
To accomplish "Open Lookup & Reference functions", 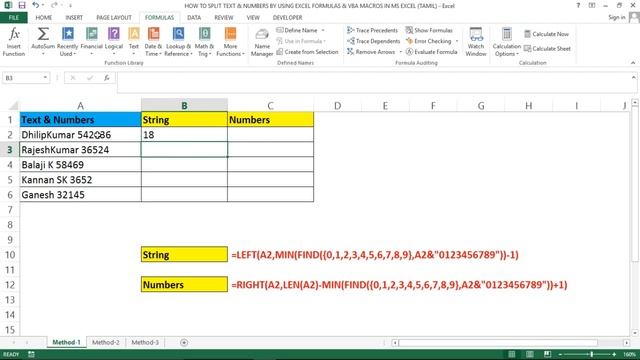I will pos(178,42).
